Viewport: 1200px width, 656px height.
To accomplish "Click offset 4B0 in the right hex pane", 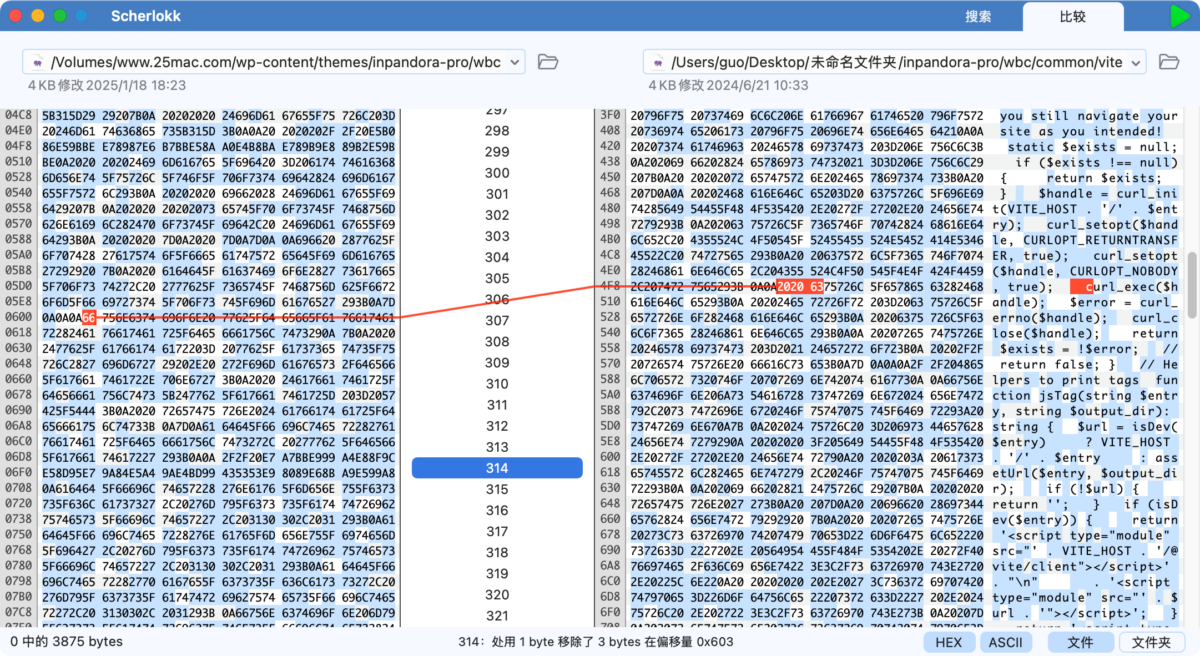I will (x=609, y=240).
